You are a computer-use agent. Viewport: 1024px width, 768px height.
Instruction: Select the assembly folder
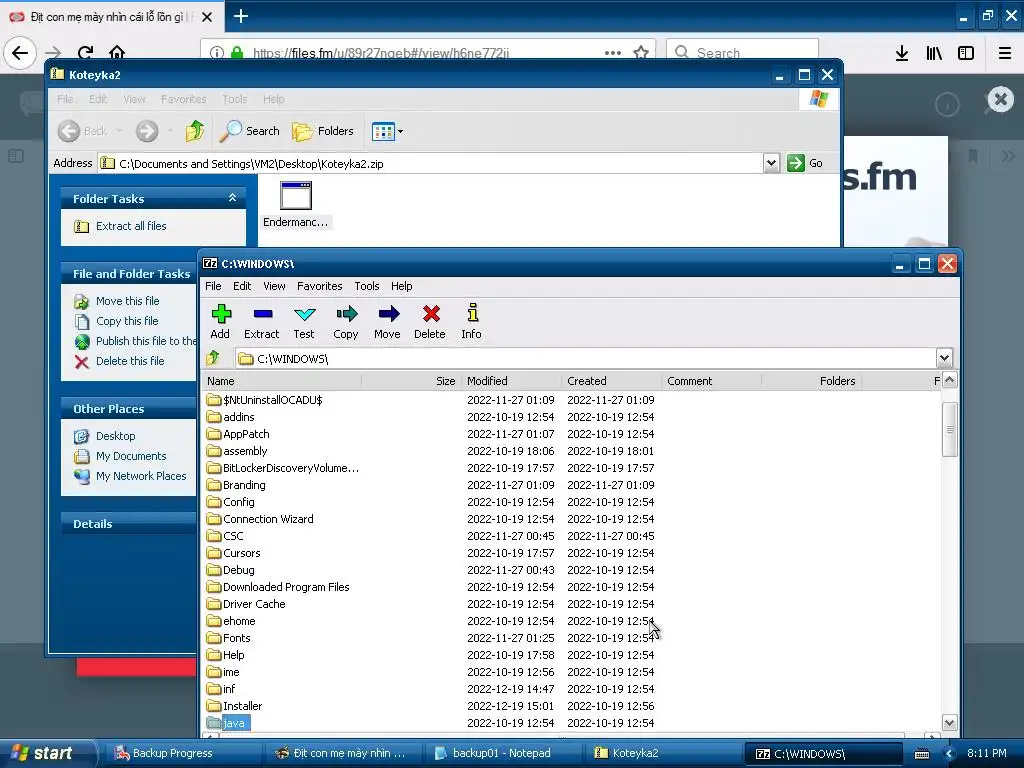coord(237,451)
